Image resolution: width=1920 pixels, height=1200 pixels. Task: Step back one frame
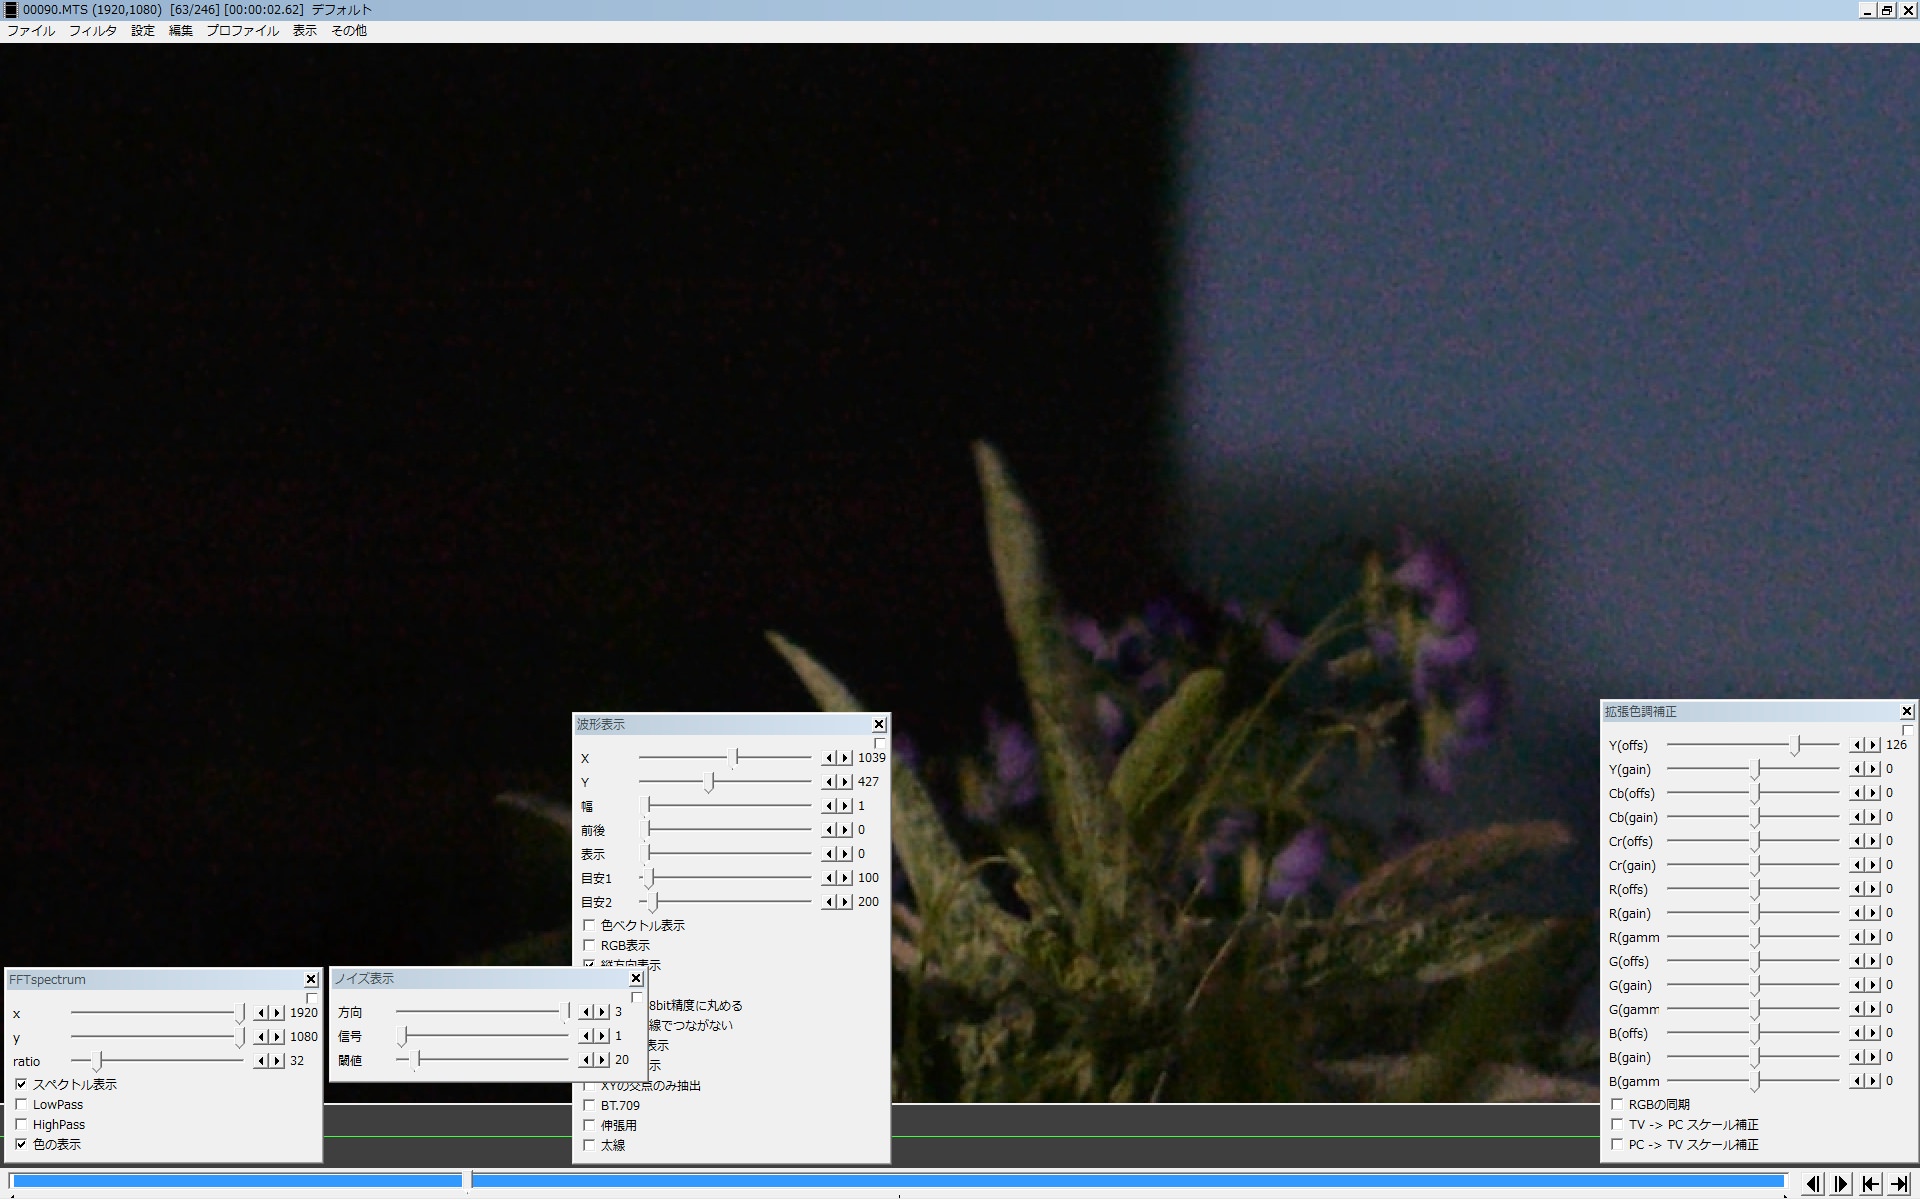tap(1813, 1184)
